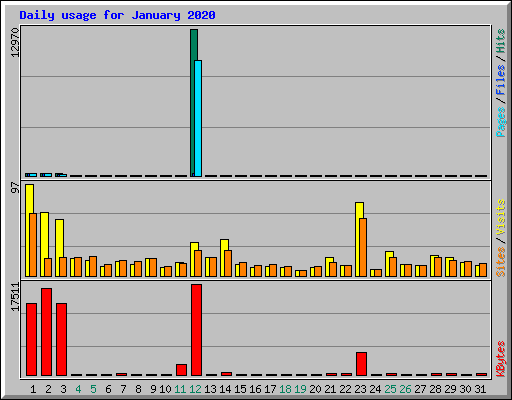Screen dimensions: 512x400
Task: Click day label 31 on the x-axis
Action: coord(480,389)
